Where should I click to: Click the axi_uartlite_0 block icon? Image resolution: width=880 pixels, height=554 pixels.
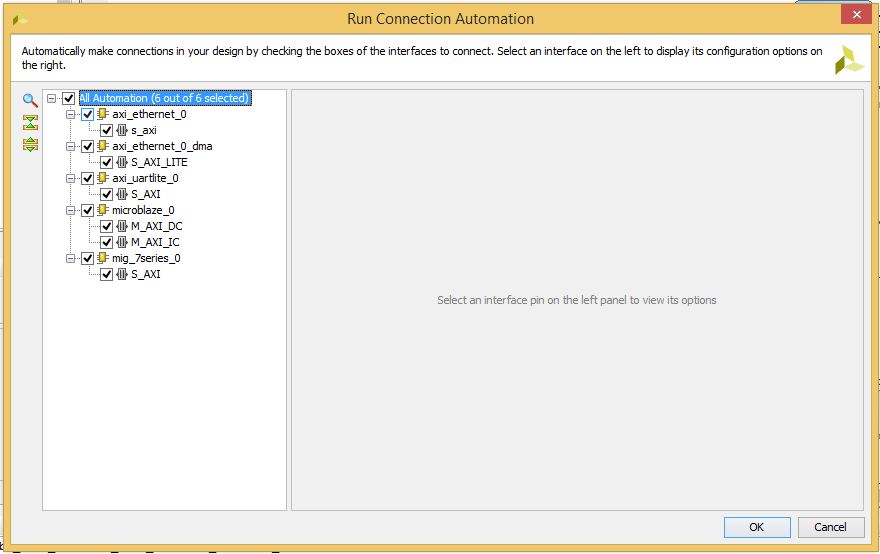(x=103, y=178)
